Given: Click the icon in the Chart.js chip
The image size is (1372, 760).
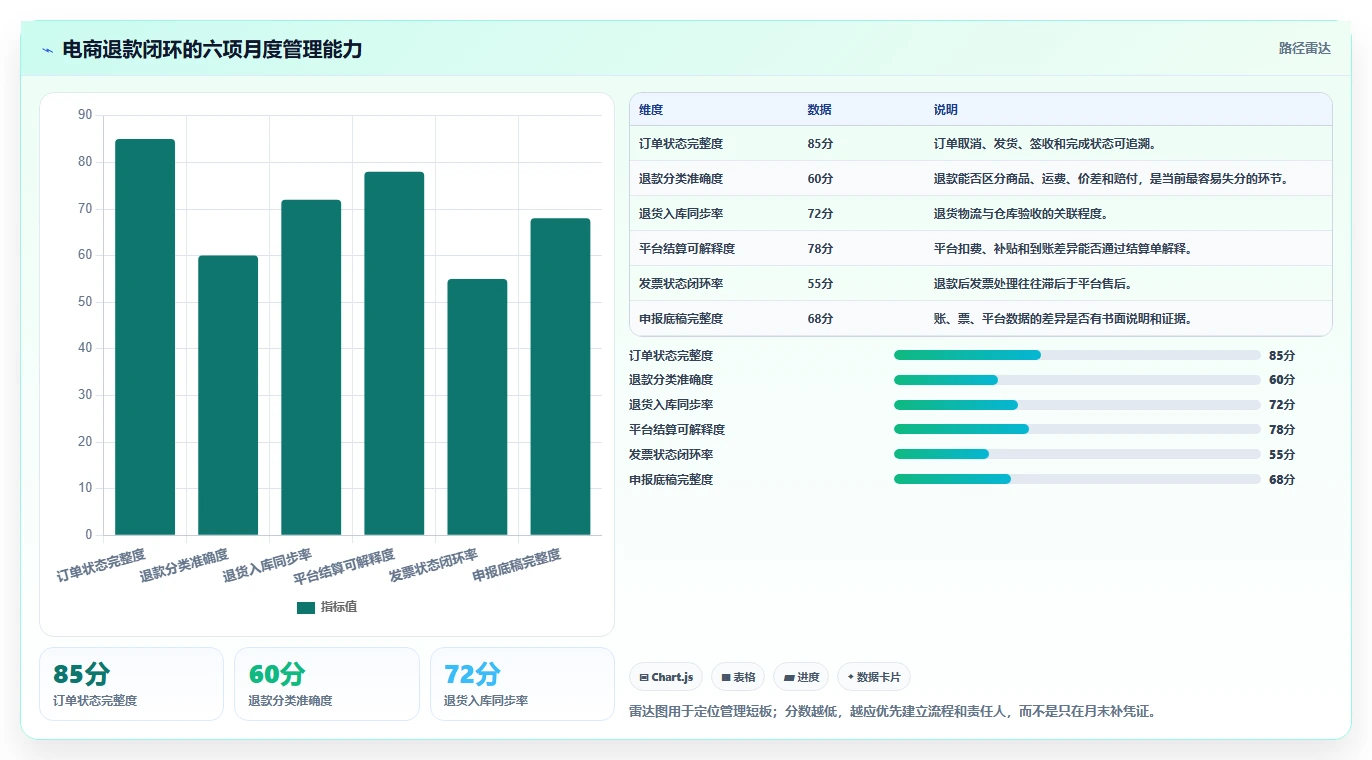Looking at the screenshot, I should tap(644, 677).
